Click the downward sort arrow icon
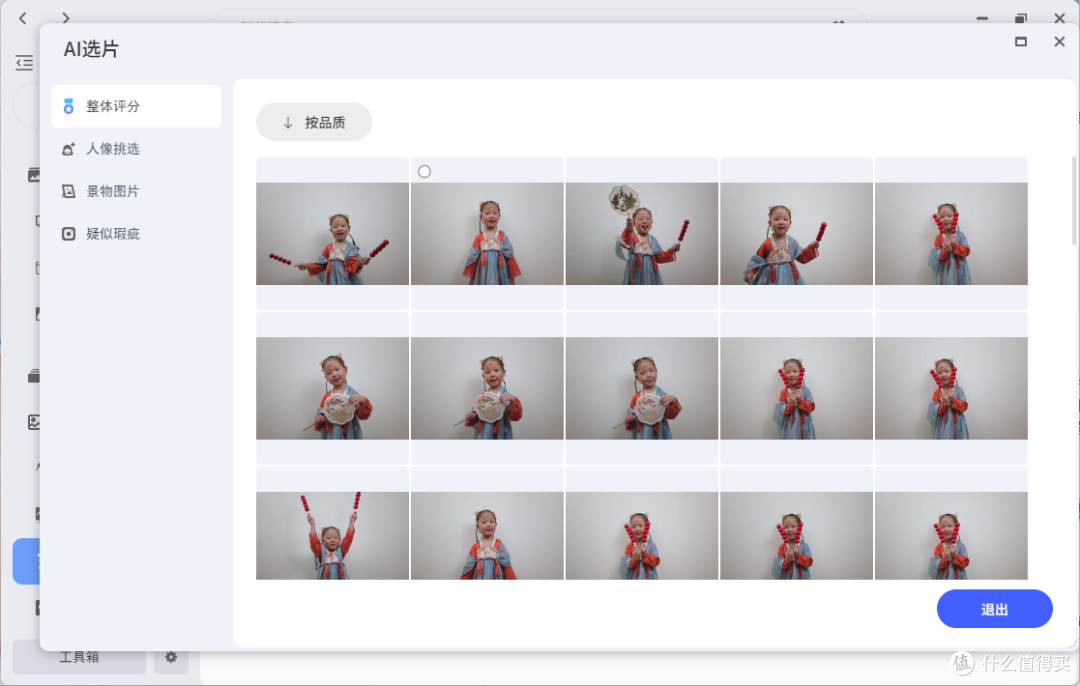The height and width of the screenshot is (686, 1080). 288,123
